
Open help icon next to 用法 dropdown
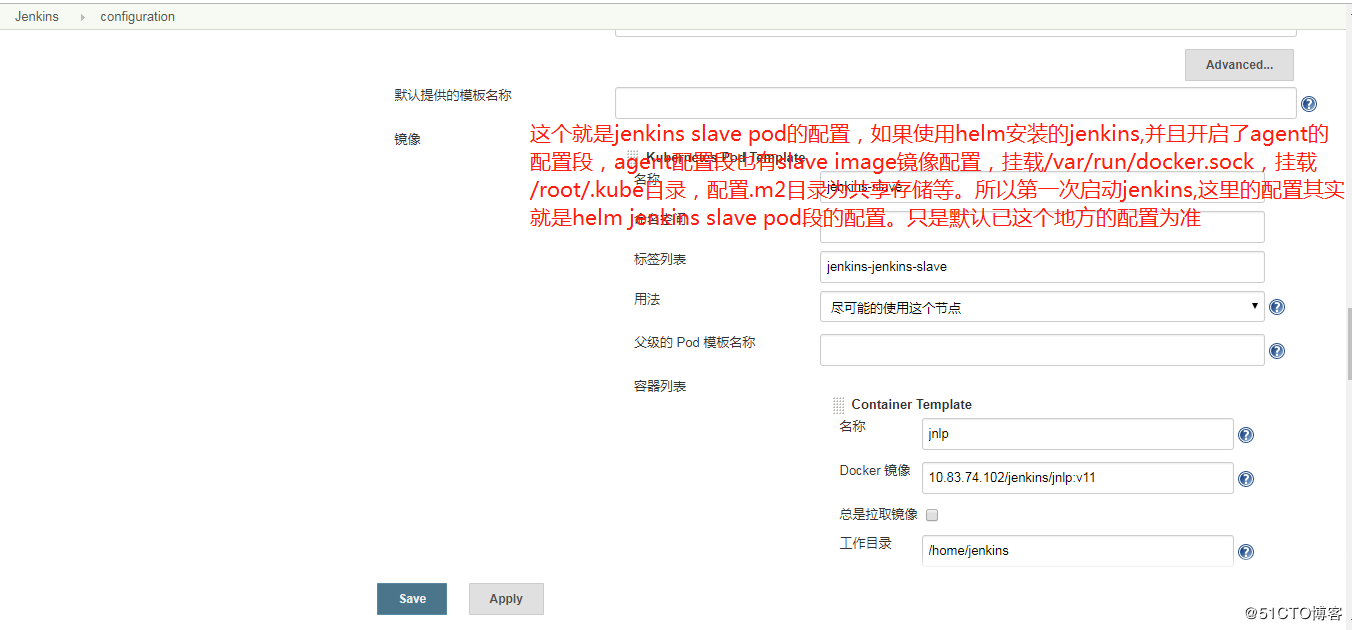pos(1276,306)
